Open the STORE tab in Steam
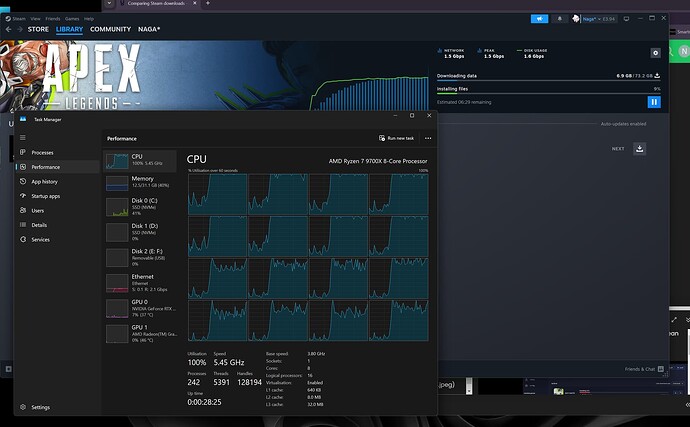Screen dimensions: 690x427 tap(38, 29)
